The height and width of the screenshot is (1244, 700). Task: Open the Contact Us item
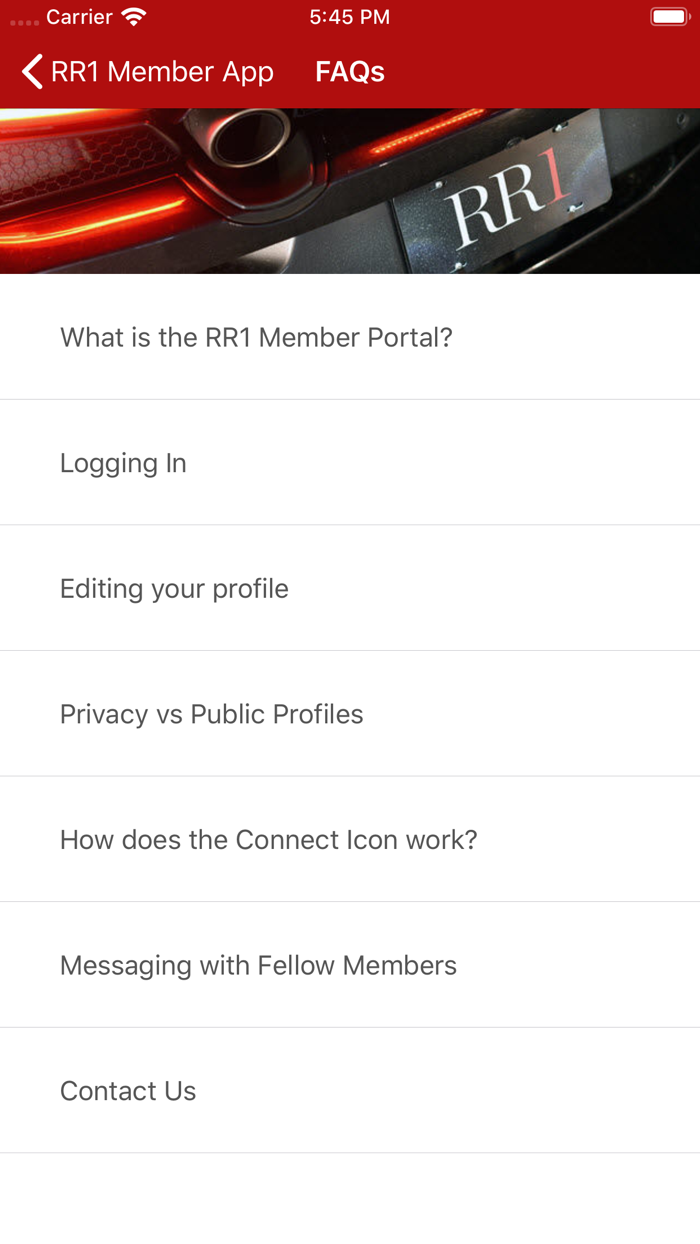pyautogui.click(x=128, y=1090)
